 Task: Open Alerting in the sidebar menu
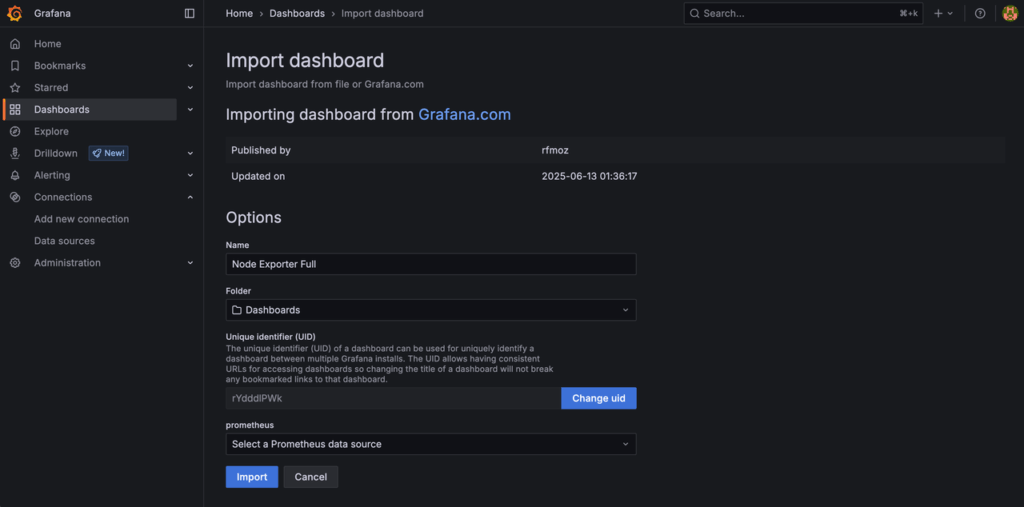52,175
